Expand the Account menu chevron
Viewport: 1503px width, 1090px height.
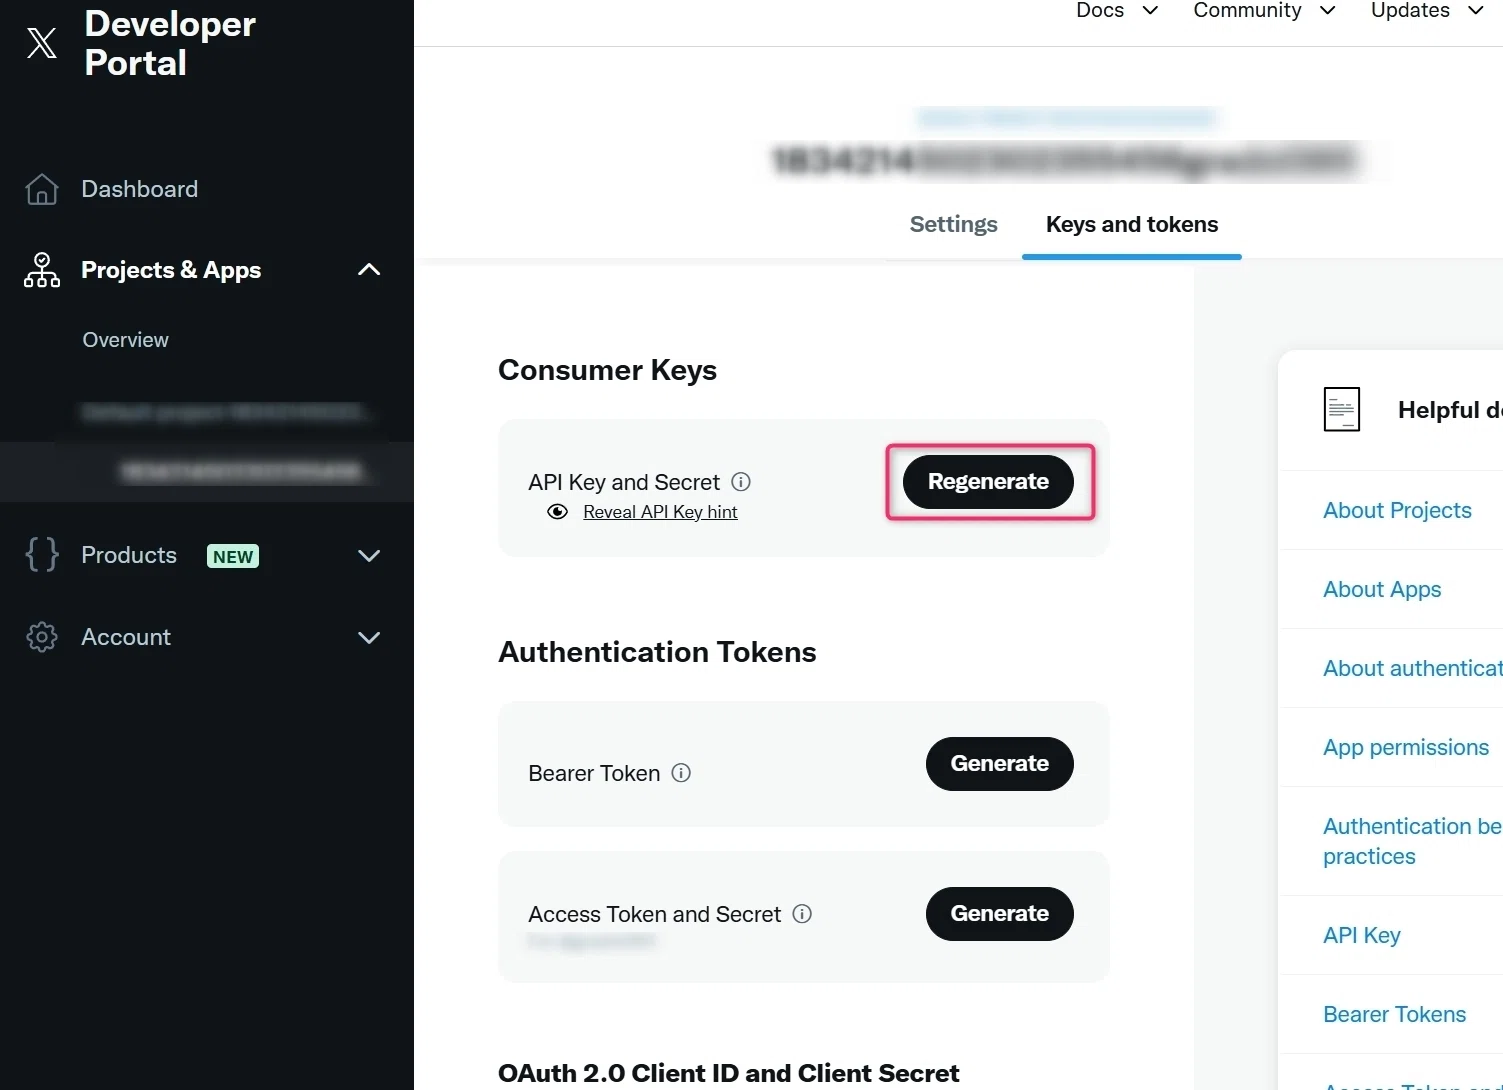[x=369, y=638]
